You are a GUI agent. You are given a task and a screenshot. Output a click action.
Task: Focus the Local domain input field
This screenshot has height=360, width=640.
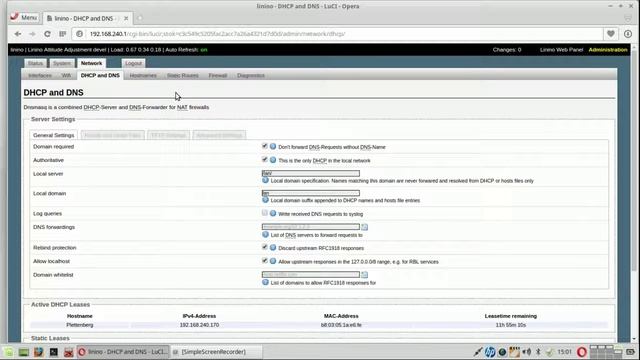pyautogui.click(x=311, y=193)
